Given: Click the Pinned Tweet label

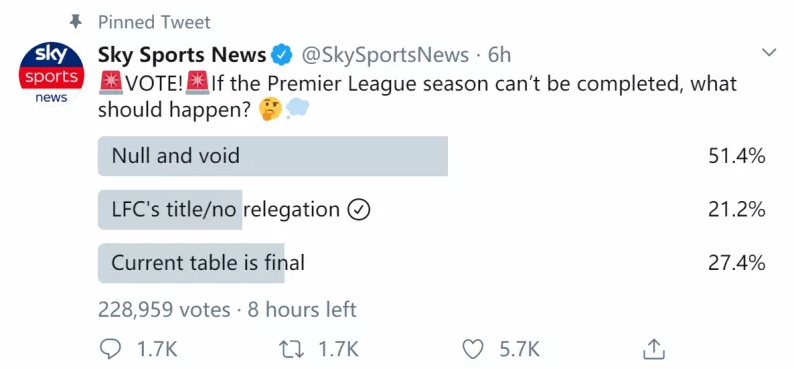Looking at the screenshot, I should click(154, 22).
